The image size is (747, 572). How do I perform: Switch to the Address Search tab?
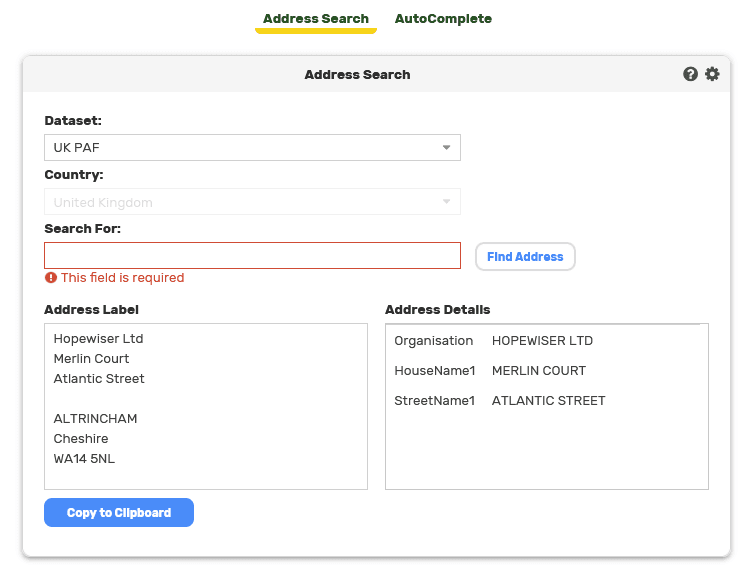click(315, 19)
